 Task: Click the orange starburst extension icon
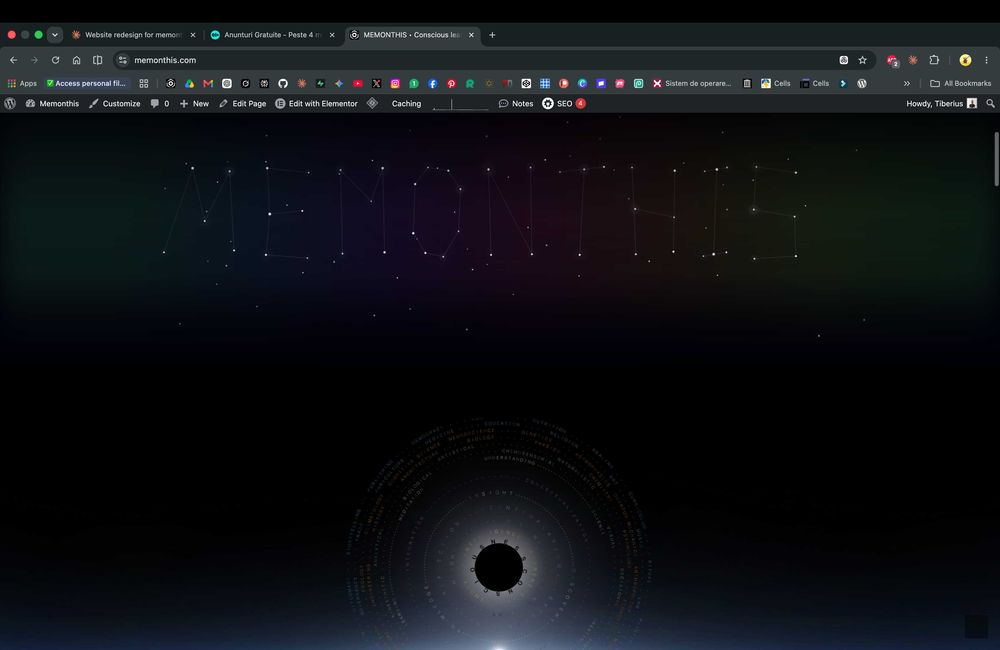click(x=913, y=60)
